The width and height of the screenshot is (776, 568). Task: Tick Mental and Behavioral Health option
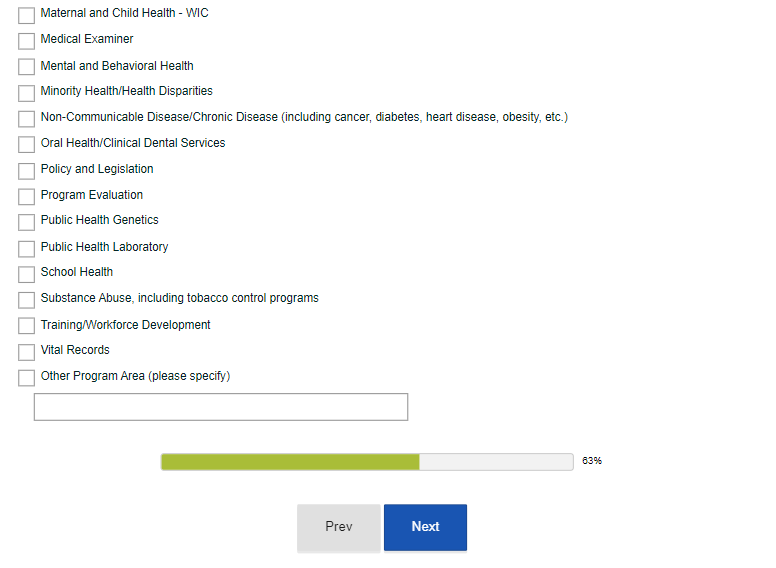point(26,67)
